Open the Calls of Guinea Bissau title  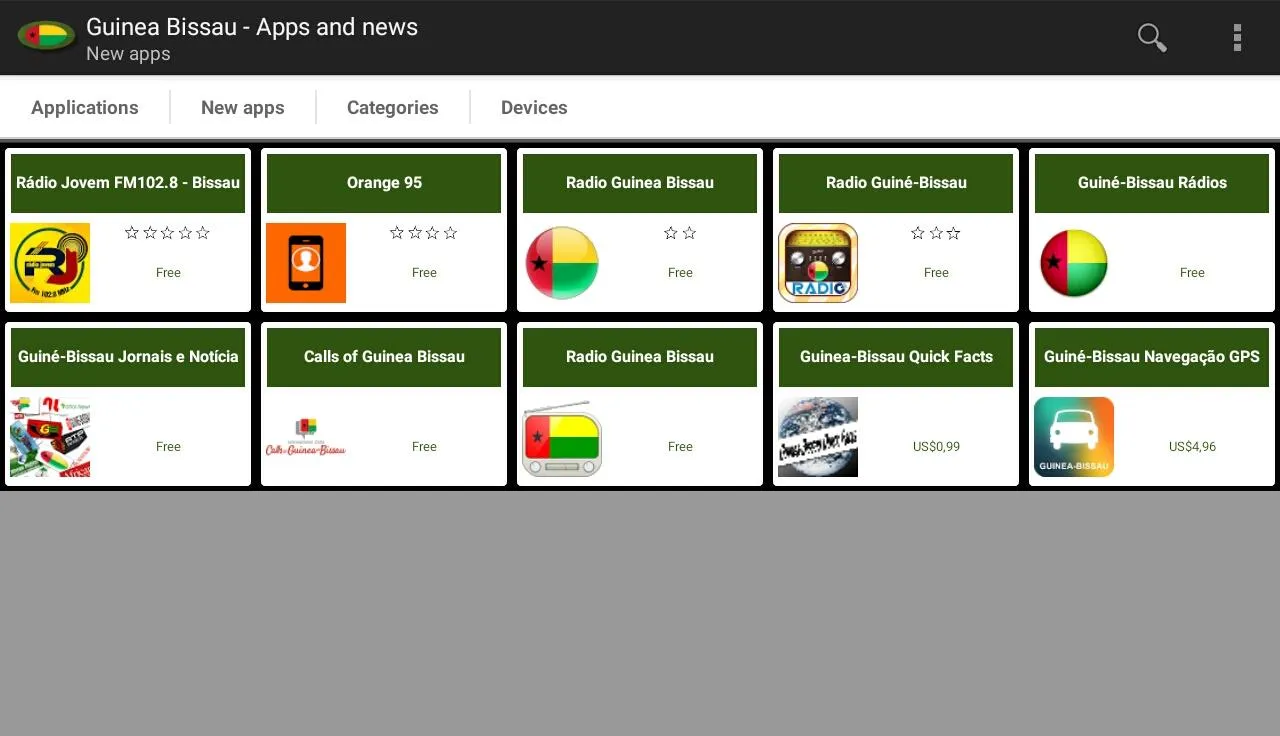(384, 357)
